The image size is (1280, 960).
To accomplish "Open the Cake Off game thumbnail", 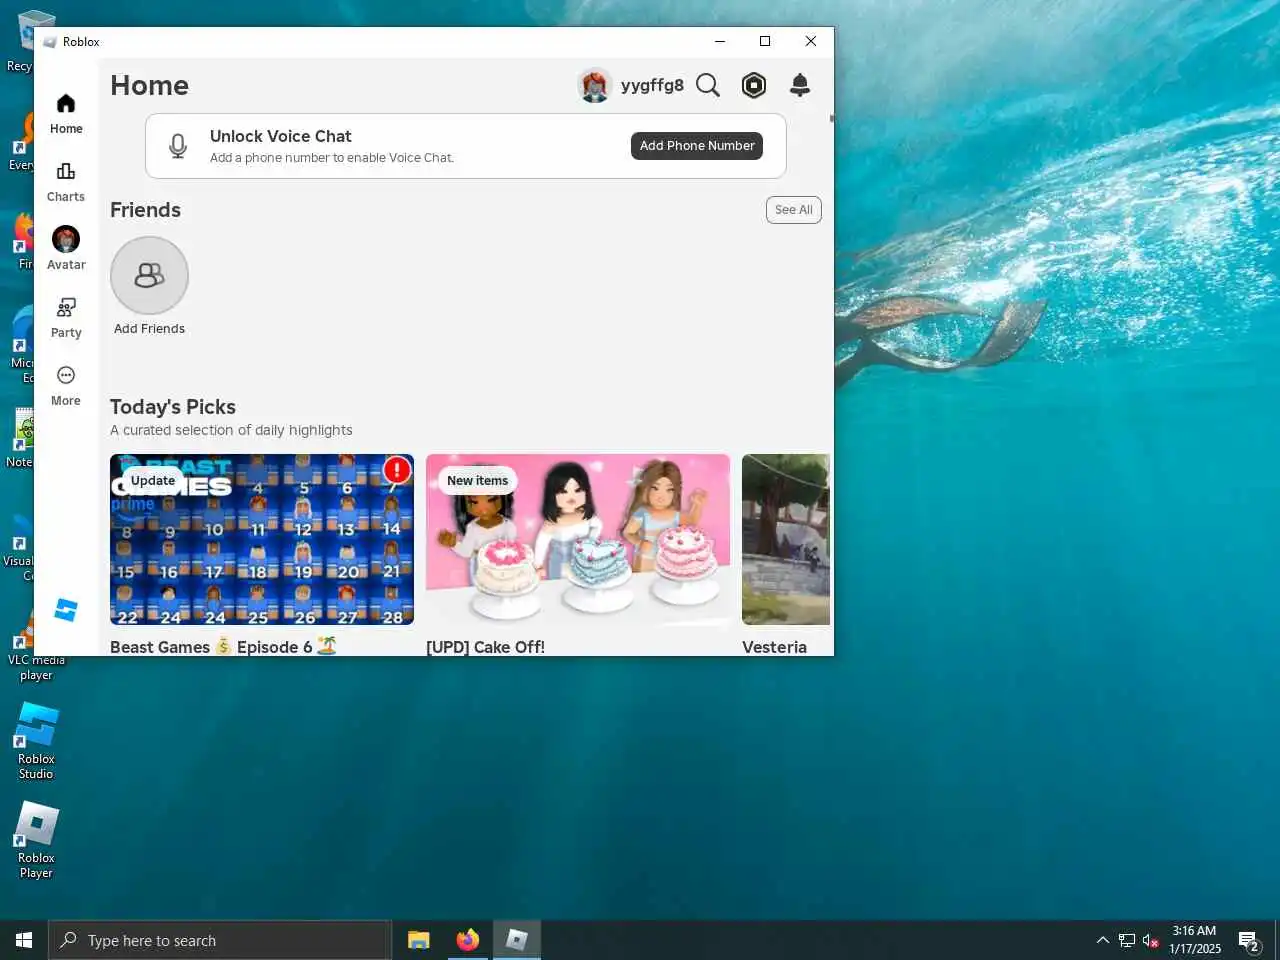I will (x=578, y=540).
